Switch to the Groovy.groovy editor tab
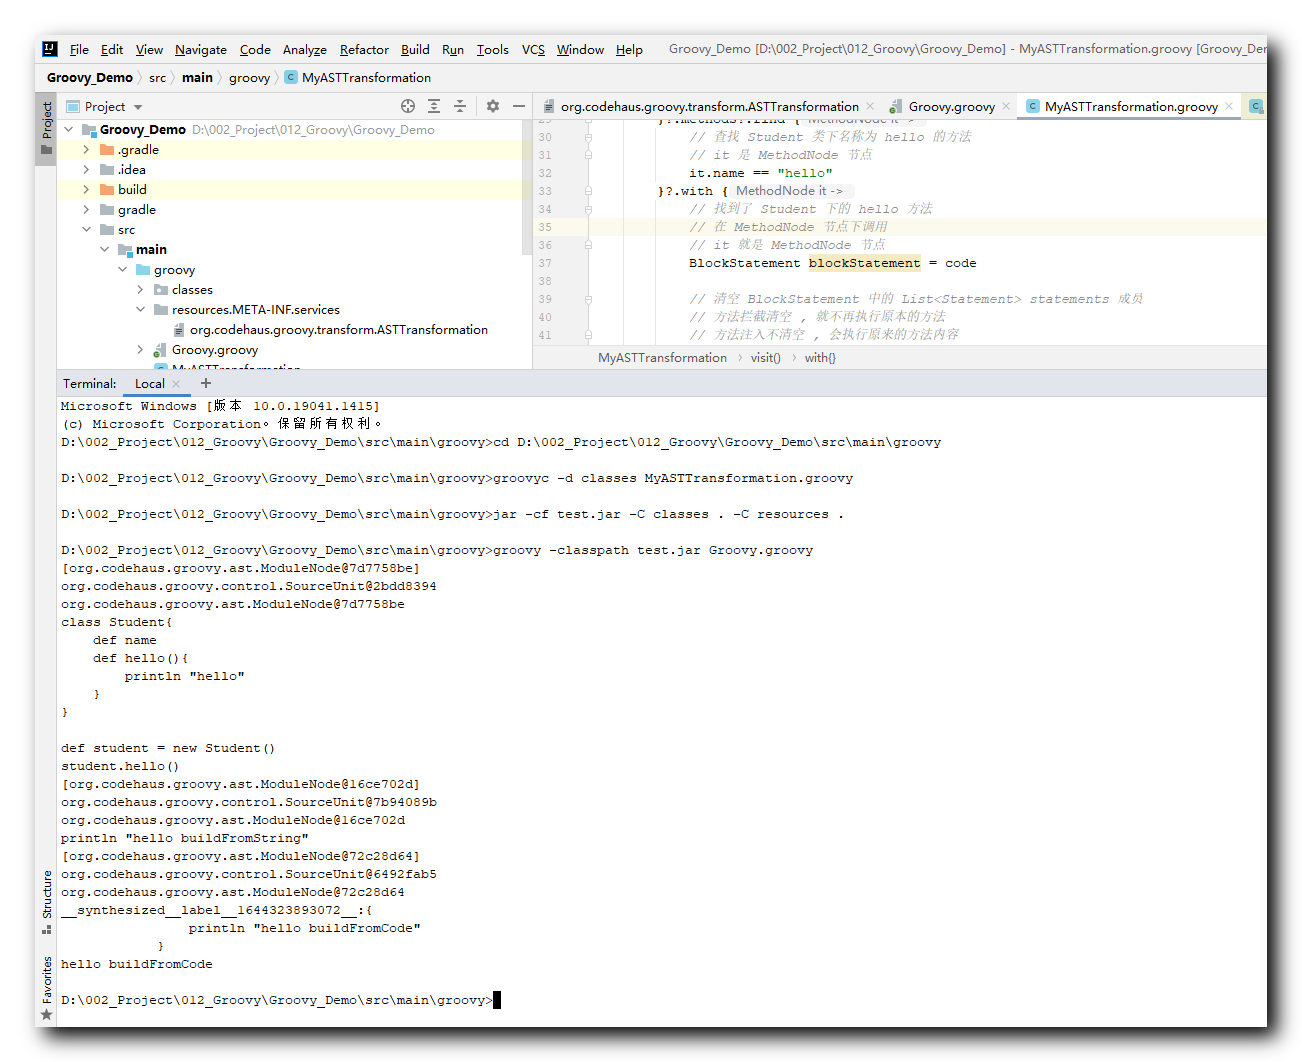 pyautogui.click(x=951, y=106)
